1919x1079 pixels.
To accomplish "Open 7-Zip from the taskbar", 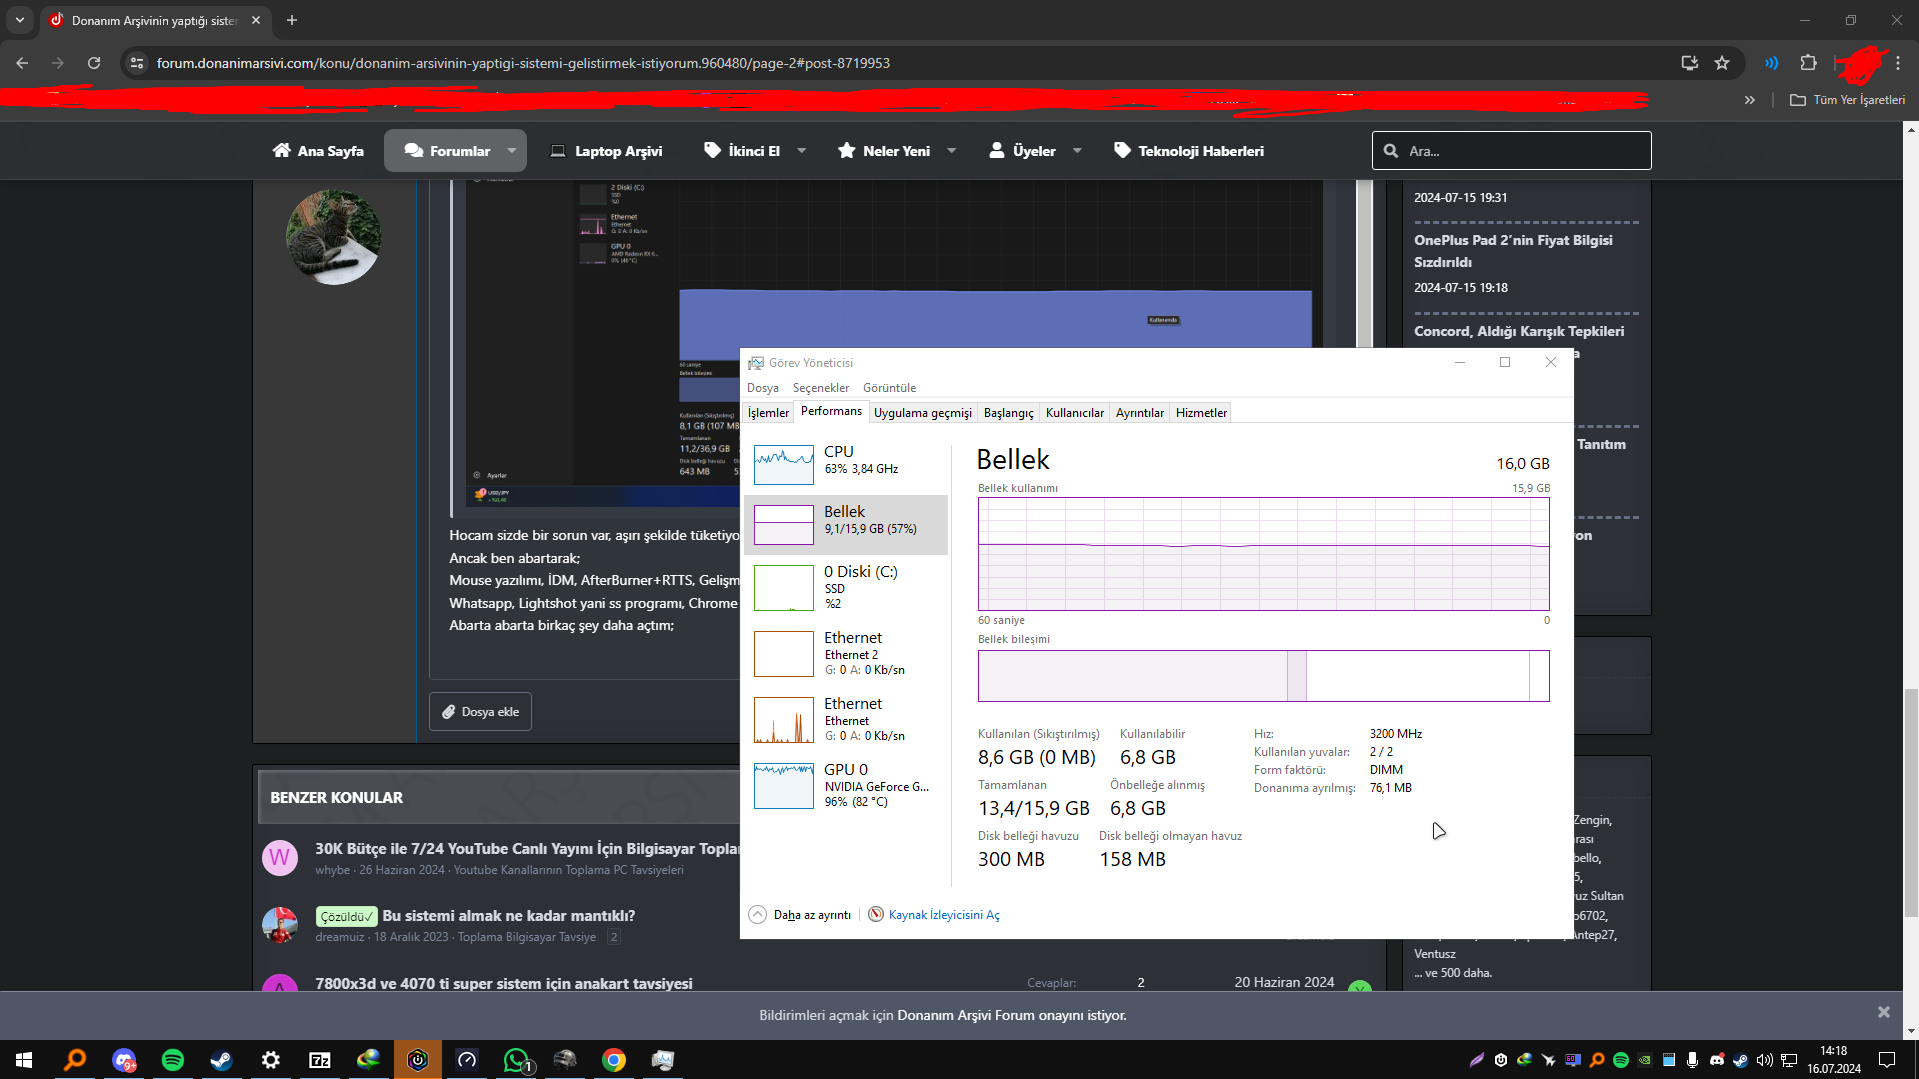I will 320,1060.
